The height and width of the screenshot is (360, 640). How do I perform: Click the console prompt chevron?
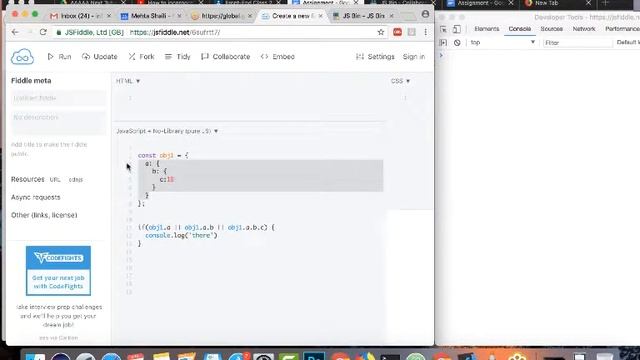441,55
